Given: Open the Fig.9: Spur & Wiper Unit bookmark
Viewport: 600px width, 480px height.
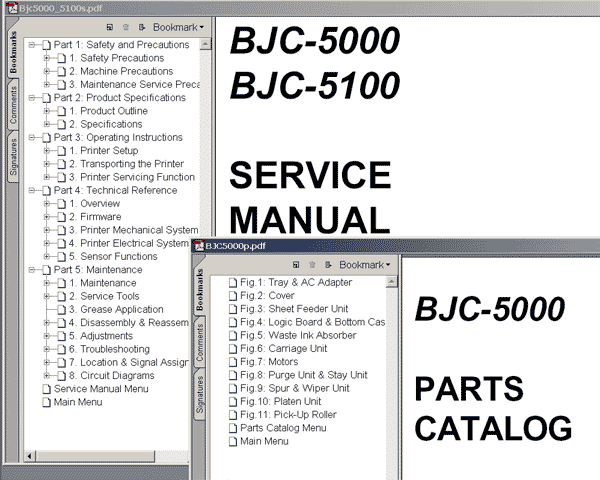Looking at the screenshot, I should coord(295,388).
